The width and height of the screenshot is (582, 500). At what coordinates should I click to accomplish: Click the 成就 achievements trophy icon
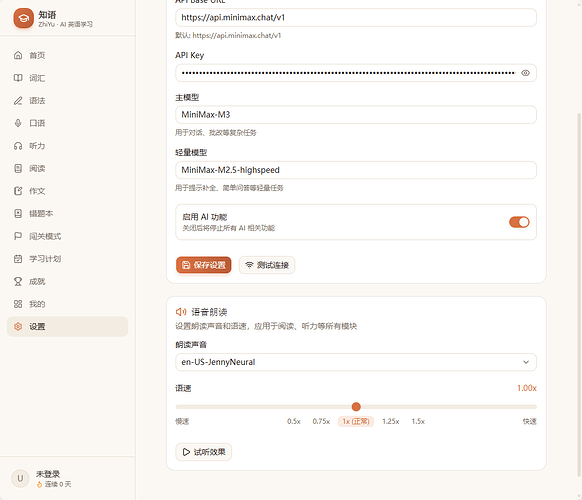click(18, 281)
